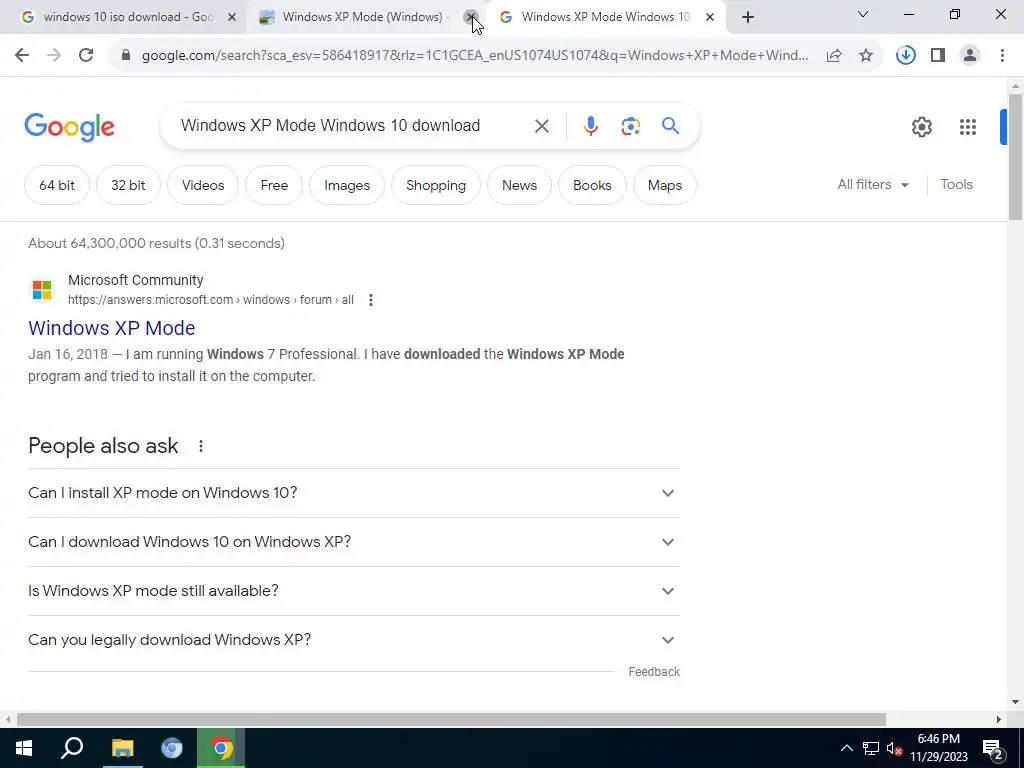The width and height of the screenshot is (1024, 768).
Task: View site information via the lock icon
Action: 126,56
